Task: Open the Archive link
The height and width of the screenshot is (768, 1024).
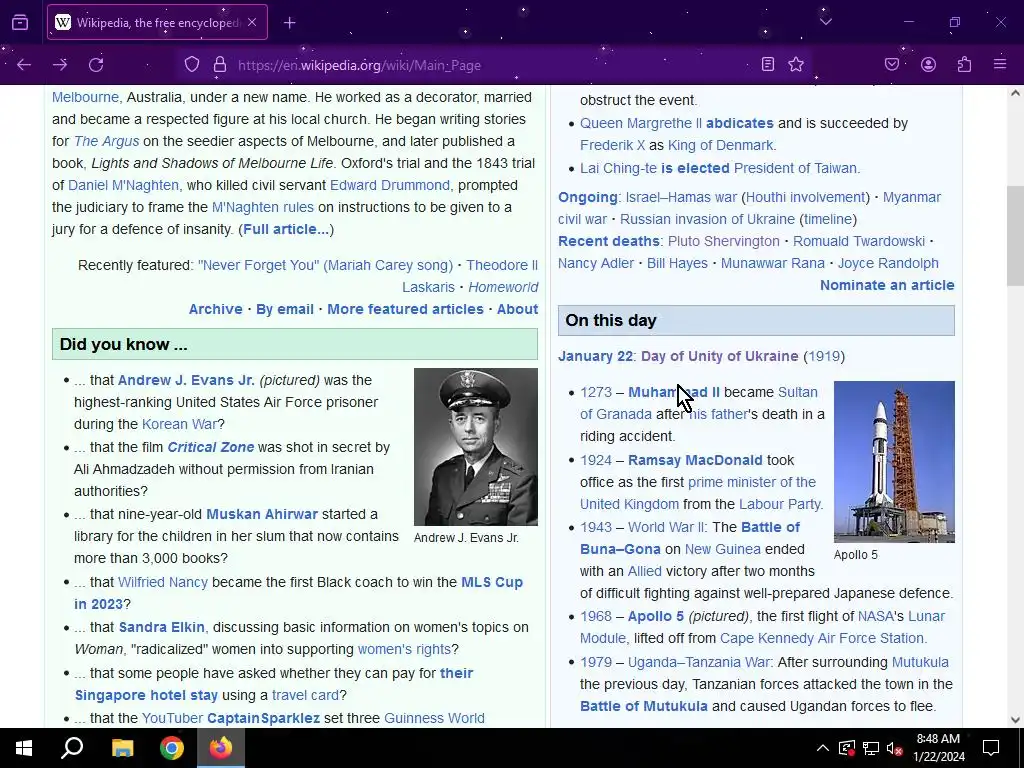Action: pos(216,309)
